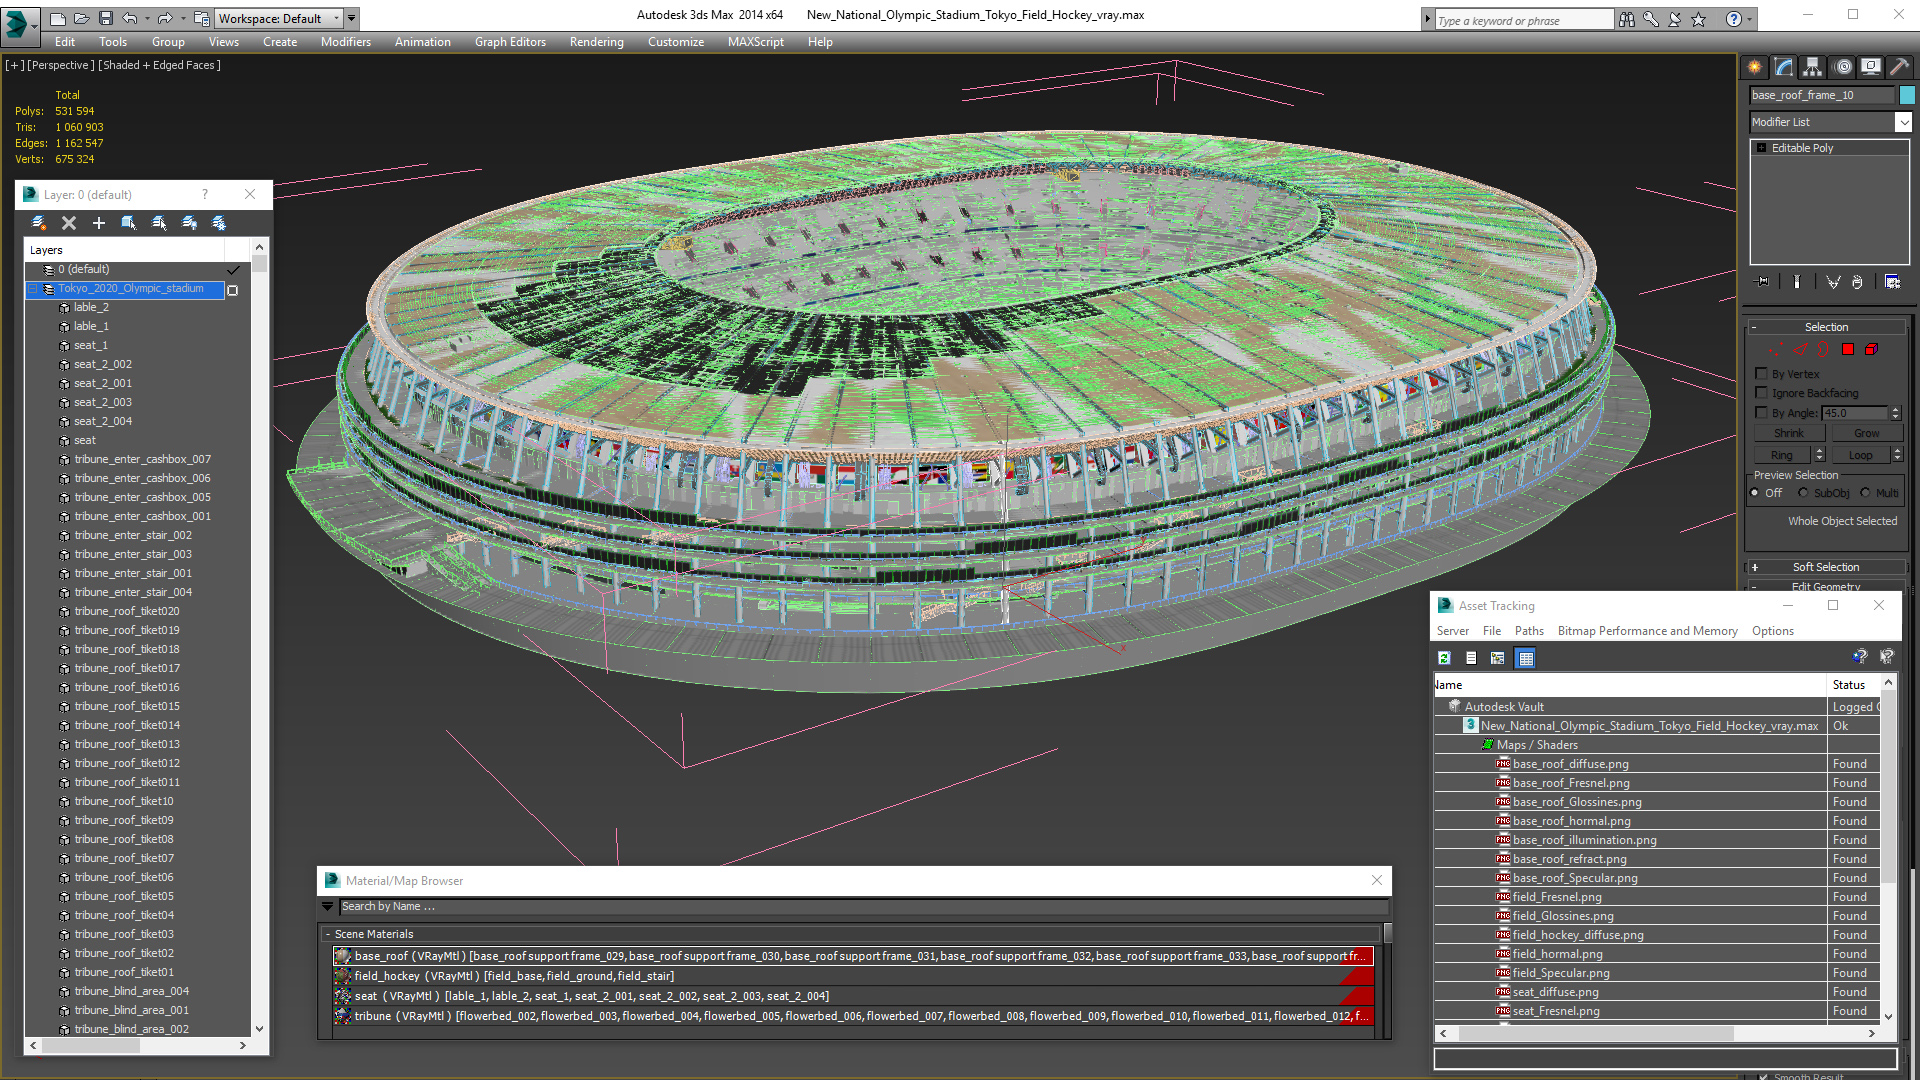Click the Delete layer X icon
Viewport: 1920px width, 1080px height.
pos(69,223)
